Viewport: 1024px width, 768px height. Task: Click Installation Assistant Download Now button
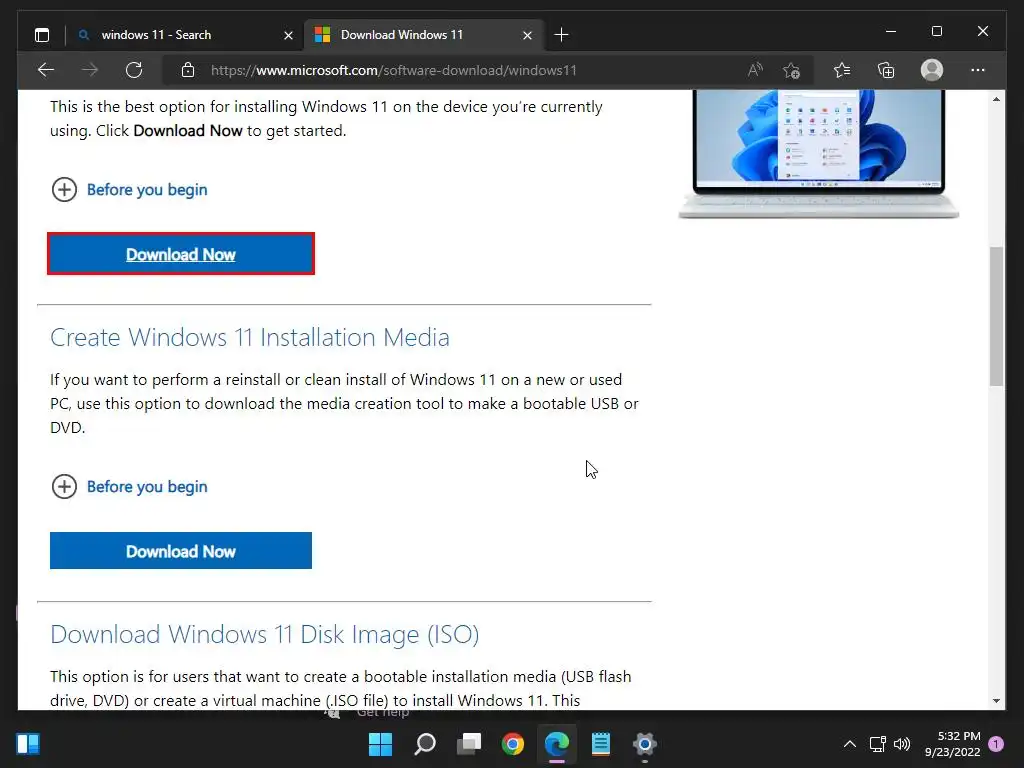tap(181, 253)
